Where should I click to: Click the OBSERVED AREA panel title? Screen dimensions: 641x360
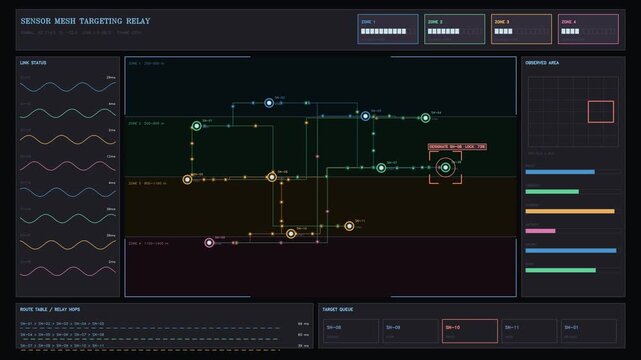pos(542,63)
